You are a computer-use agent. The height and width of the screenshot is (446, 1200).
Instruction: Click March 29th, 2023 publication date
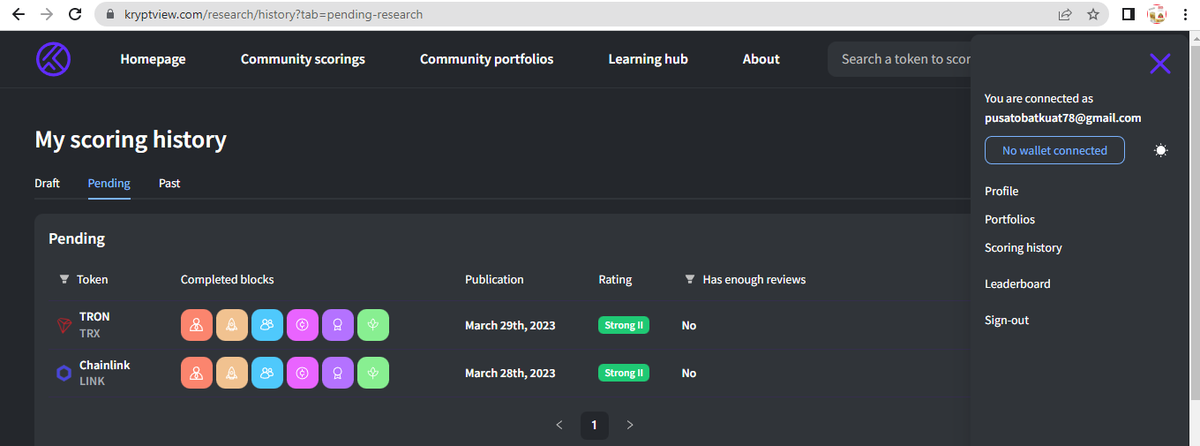point(510,325)
